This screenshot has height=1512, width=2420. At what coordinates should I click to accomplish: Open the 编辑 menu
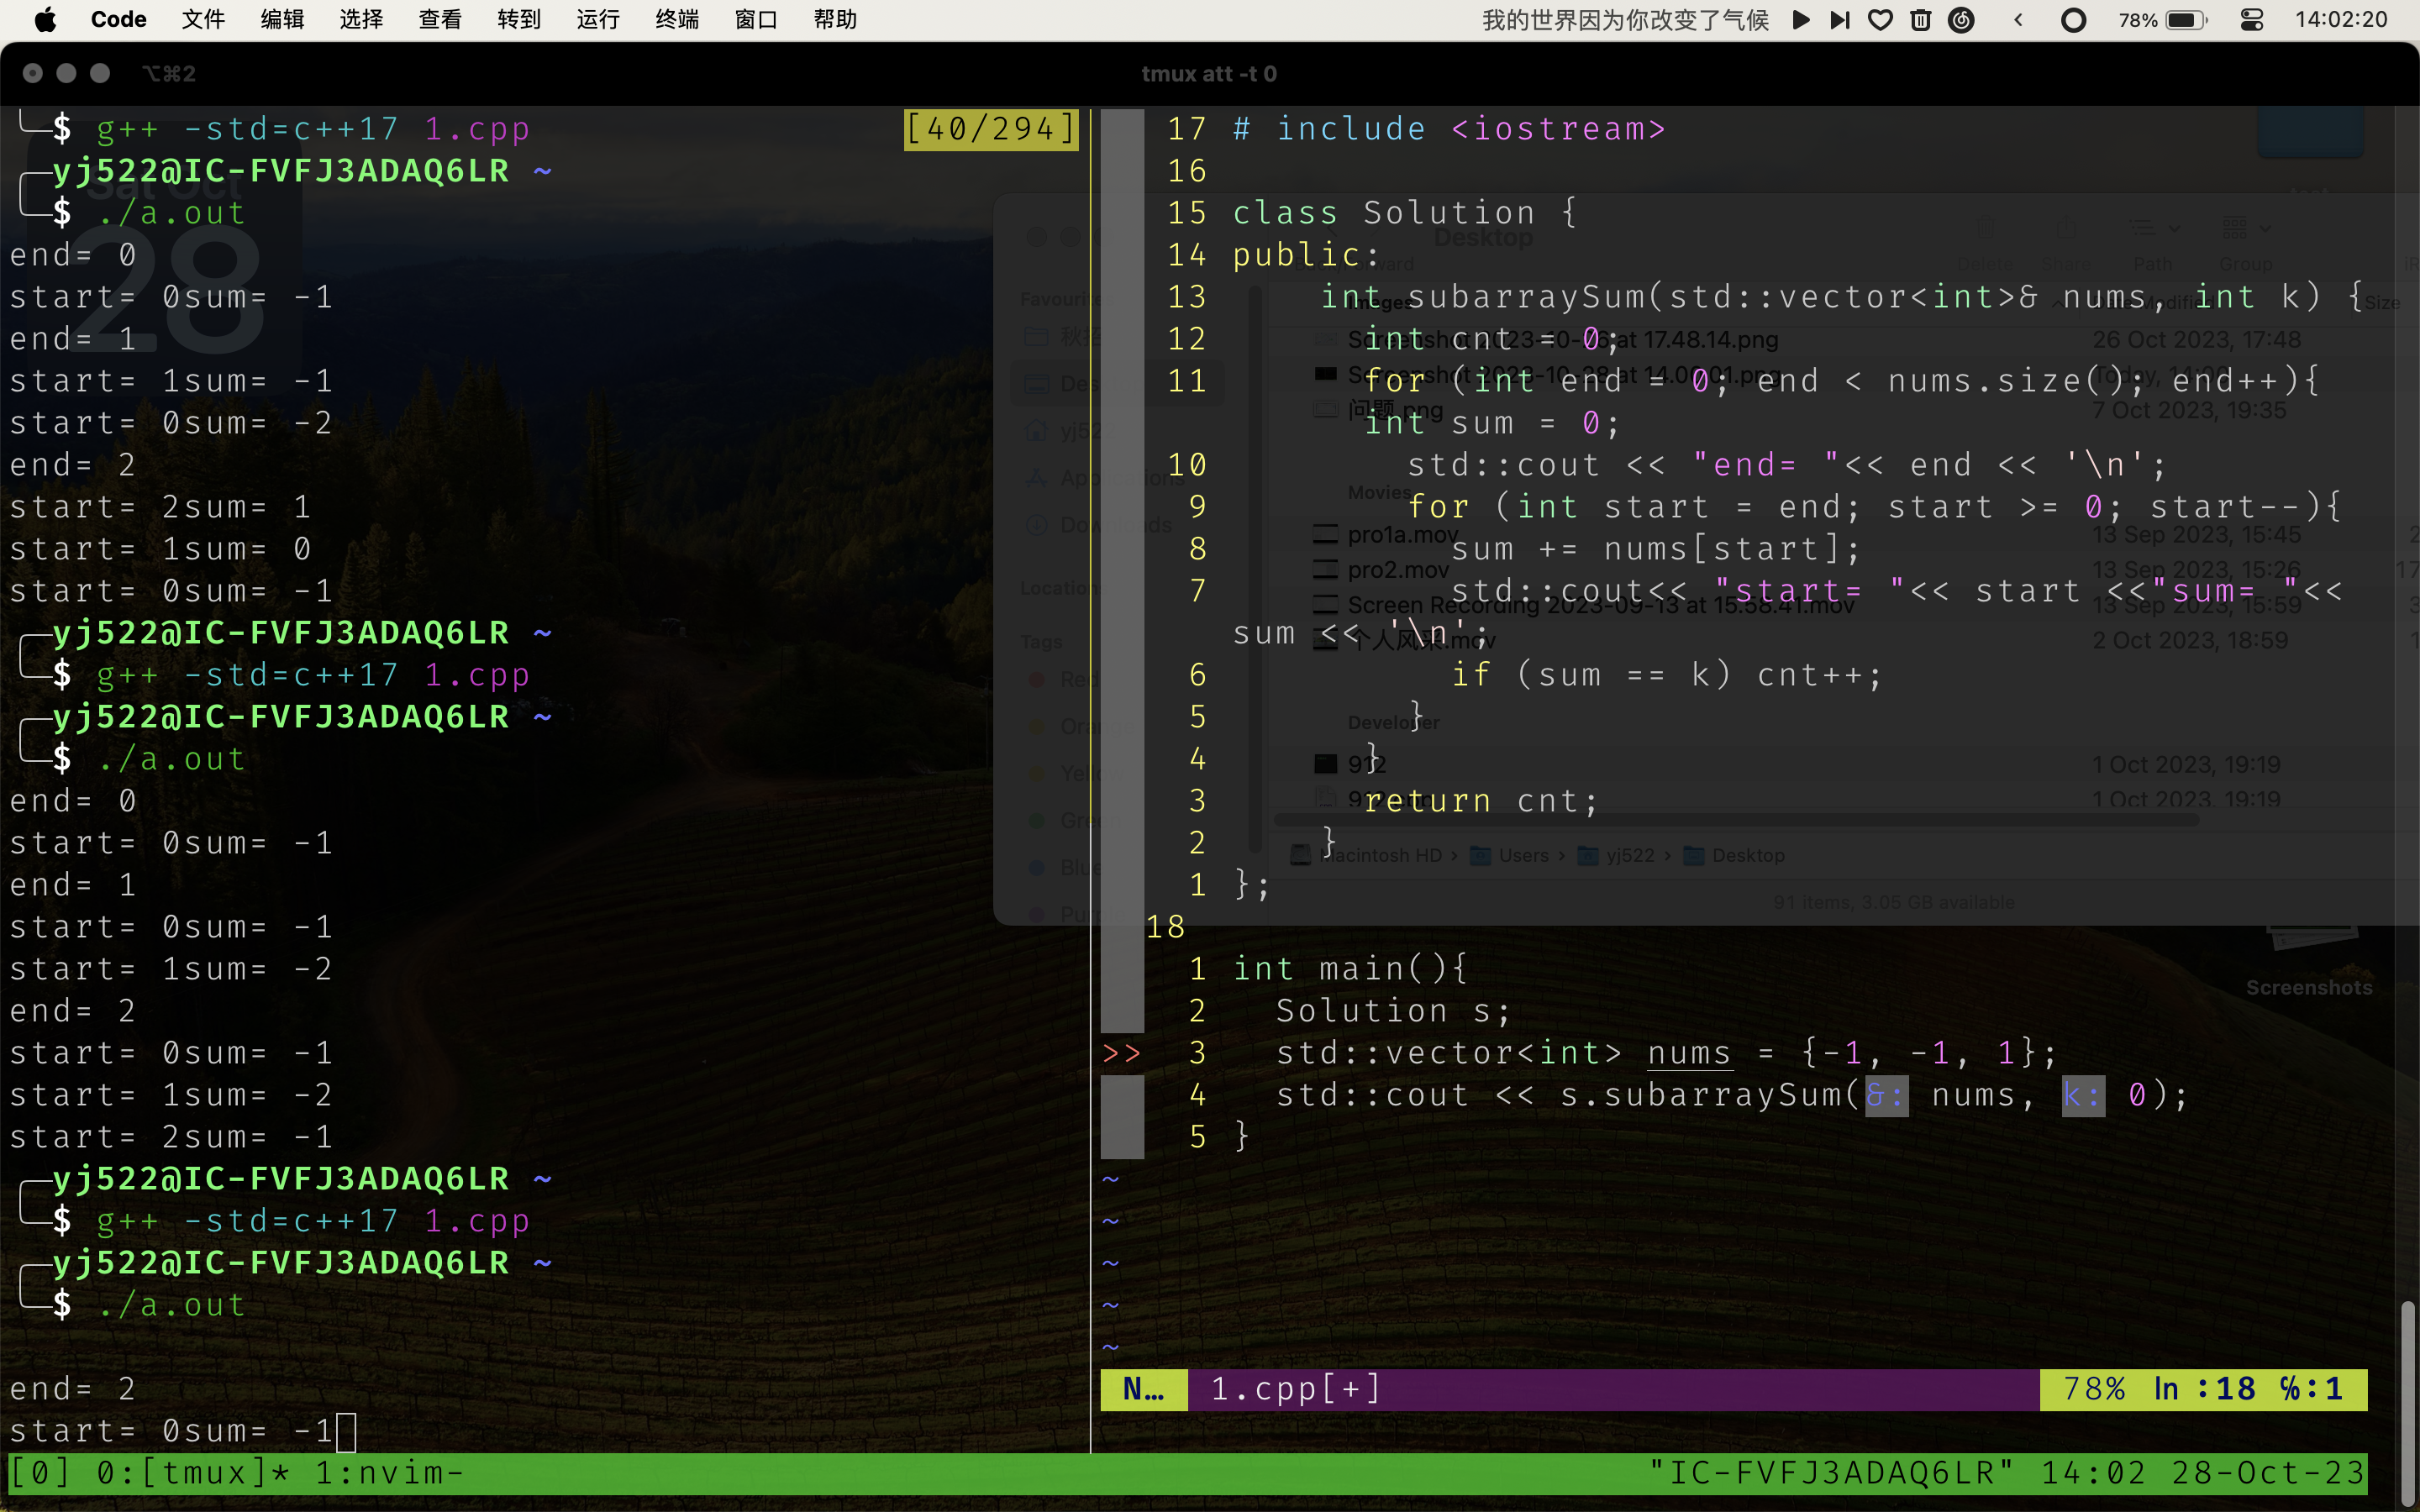tap(282, 20)
